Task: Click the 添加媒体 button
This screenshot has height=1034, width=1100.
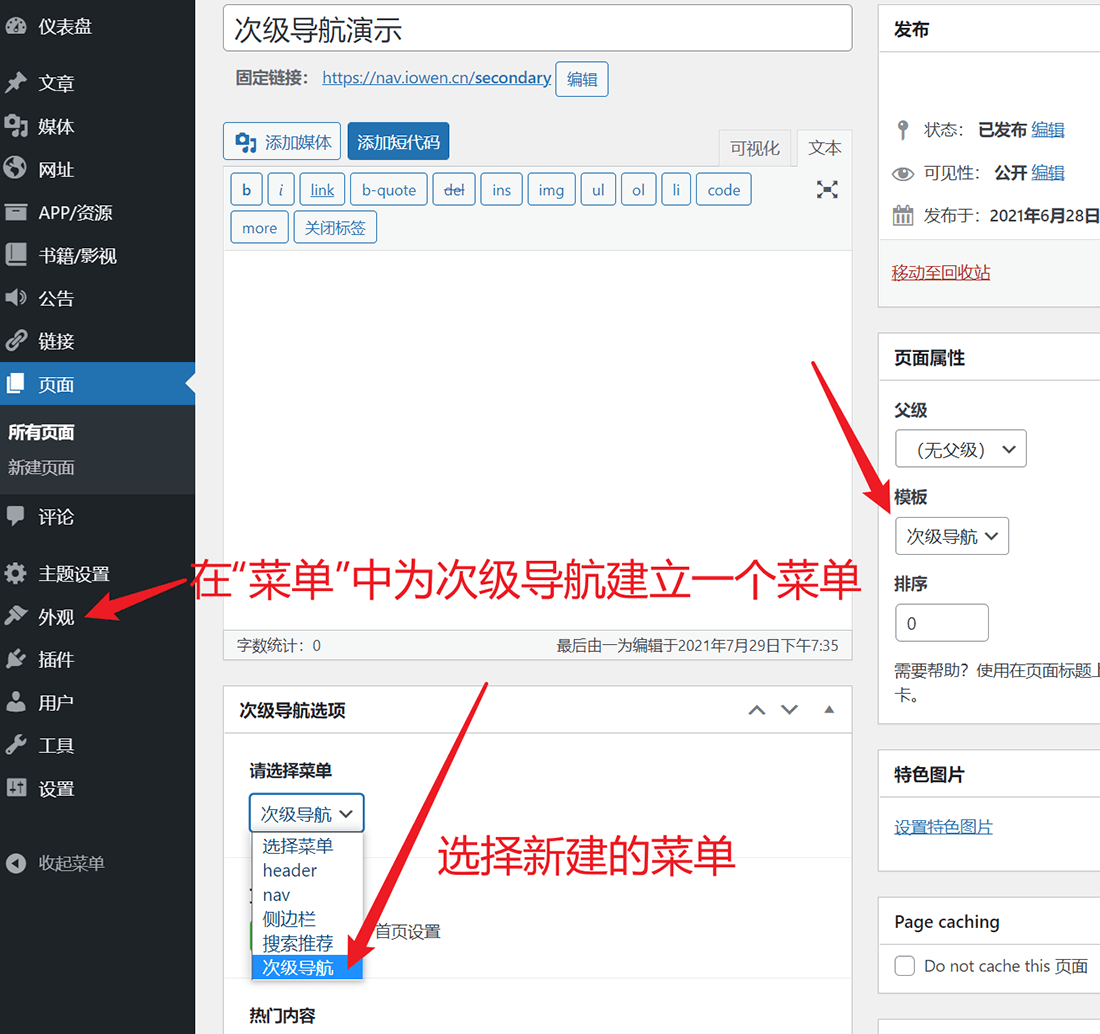Action: coord(282,142)
